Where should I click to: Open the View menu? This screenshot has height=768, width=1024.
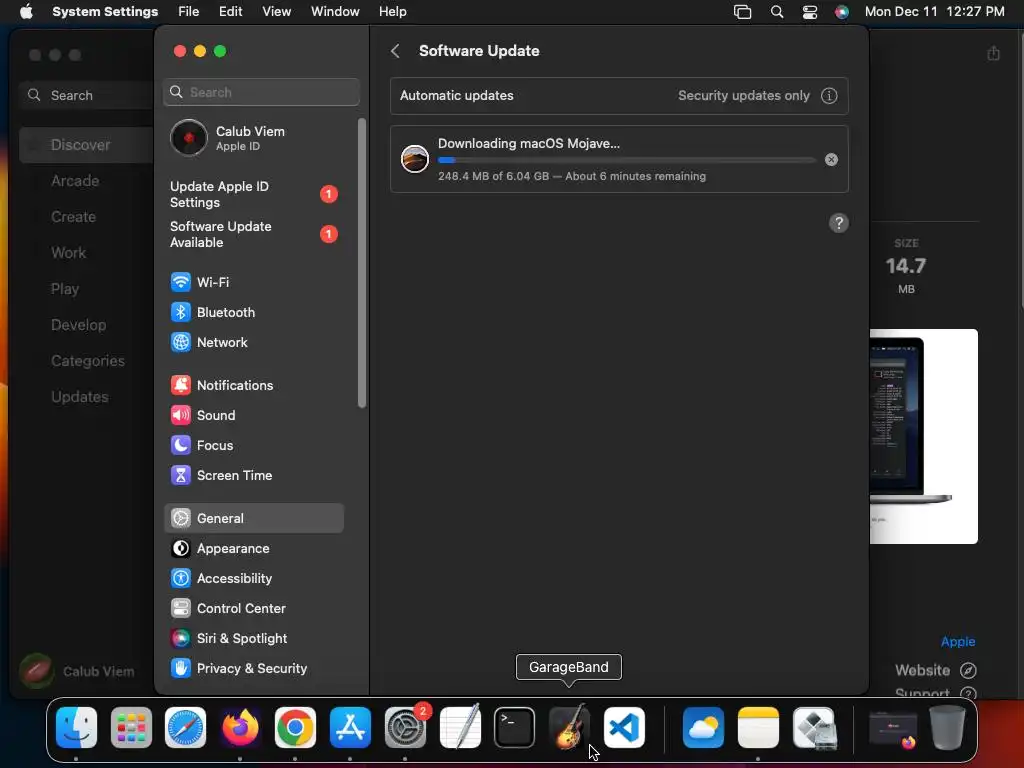pyautogui.click(x=276, y=12)
